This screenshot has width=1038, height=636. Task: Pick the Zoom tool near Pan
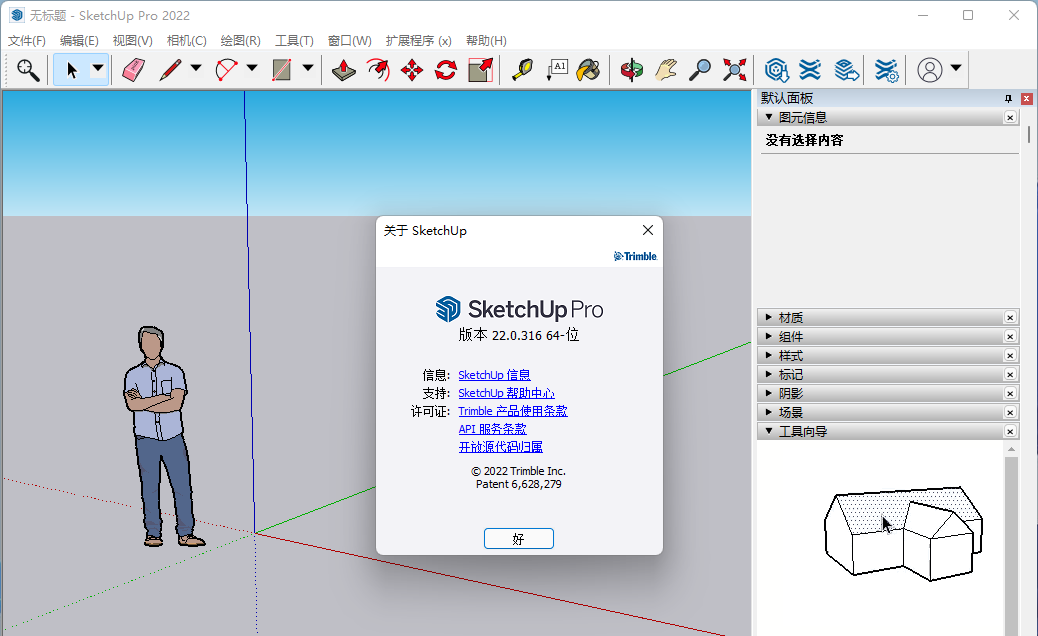click(x=700, y=69)
